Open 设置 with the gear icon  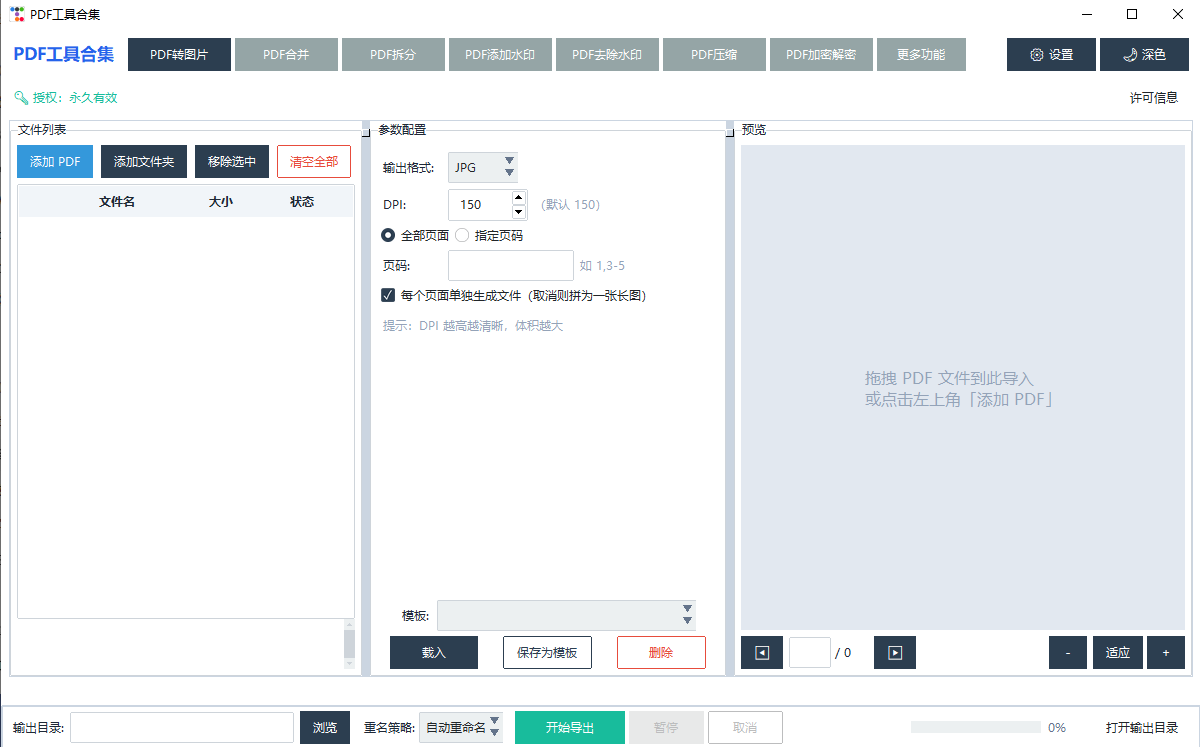1051,55
